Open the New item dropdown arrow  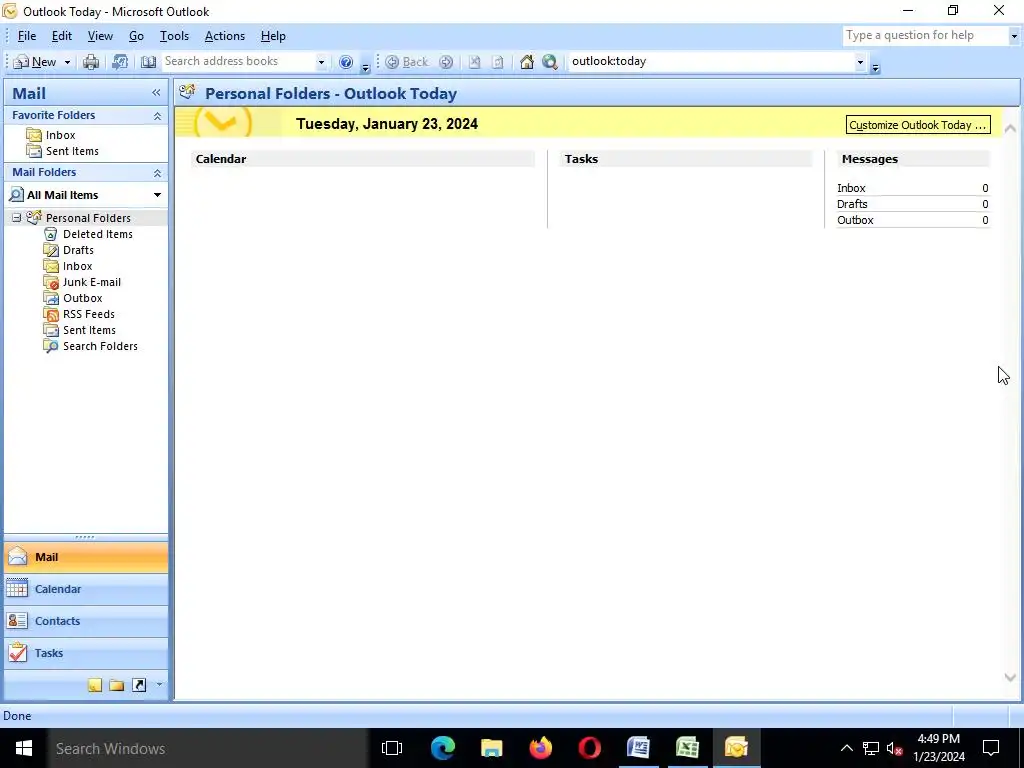(x=67, y=62)
